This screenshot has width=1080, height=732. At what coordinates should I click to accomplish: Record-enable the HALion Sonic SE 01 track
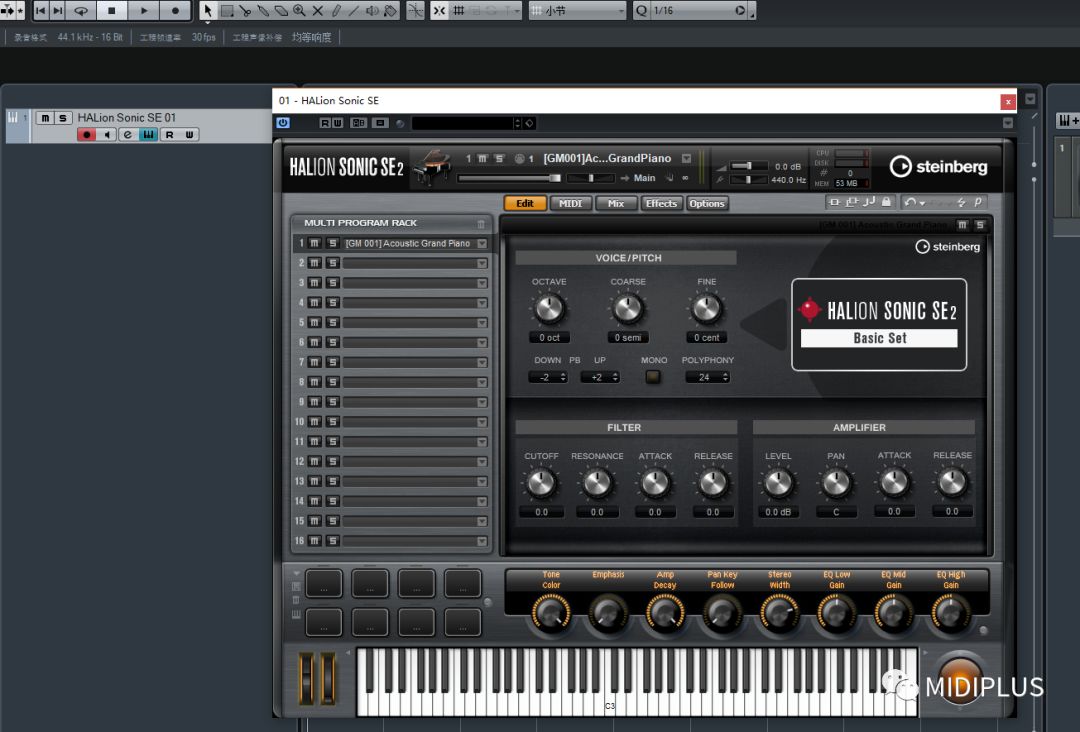click(86, 134)
